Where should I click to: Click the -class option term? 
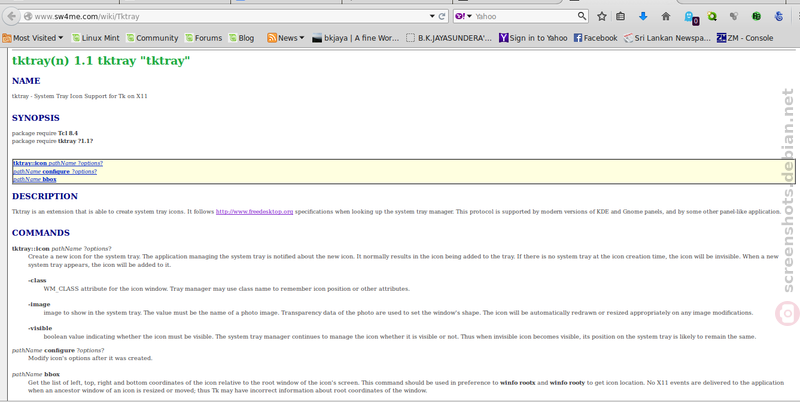click(x=37, y=280)
